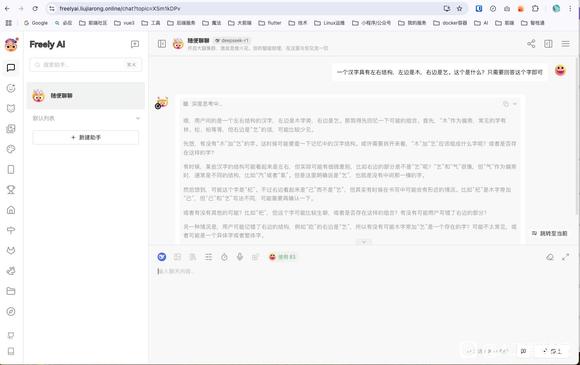580x365 pixels.
Task: Click the assistant avatar in chat header
Action: pos(178,44)
